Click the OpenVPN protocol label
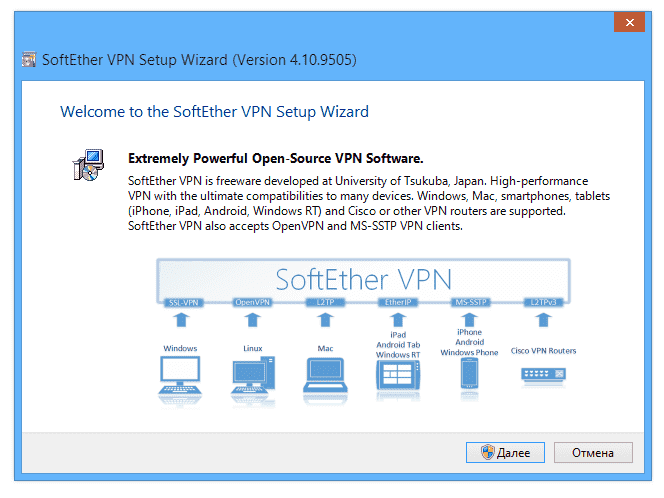The image size is (664, 498). pyautogui.click(x=252, y=301)
